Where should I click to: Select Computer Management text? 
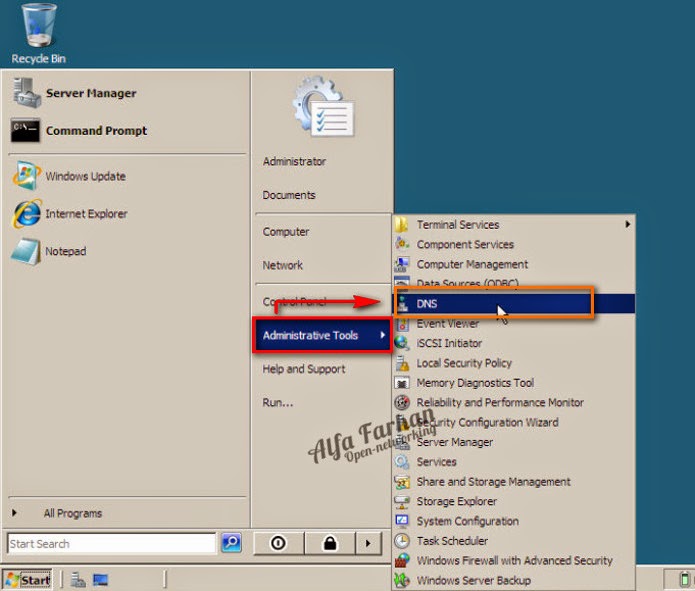(x=472, y=264)
